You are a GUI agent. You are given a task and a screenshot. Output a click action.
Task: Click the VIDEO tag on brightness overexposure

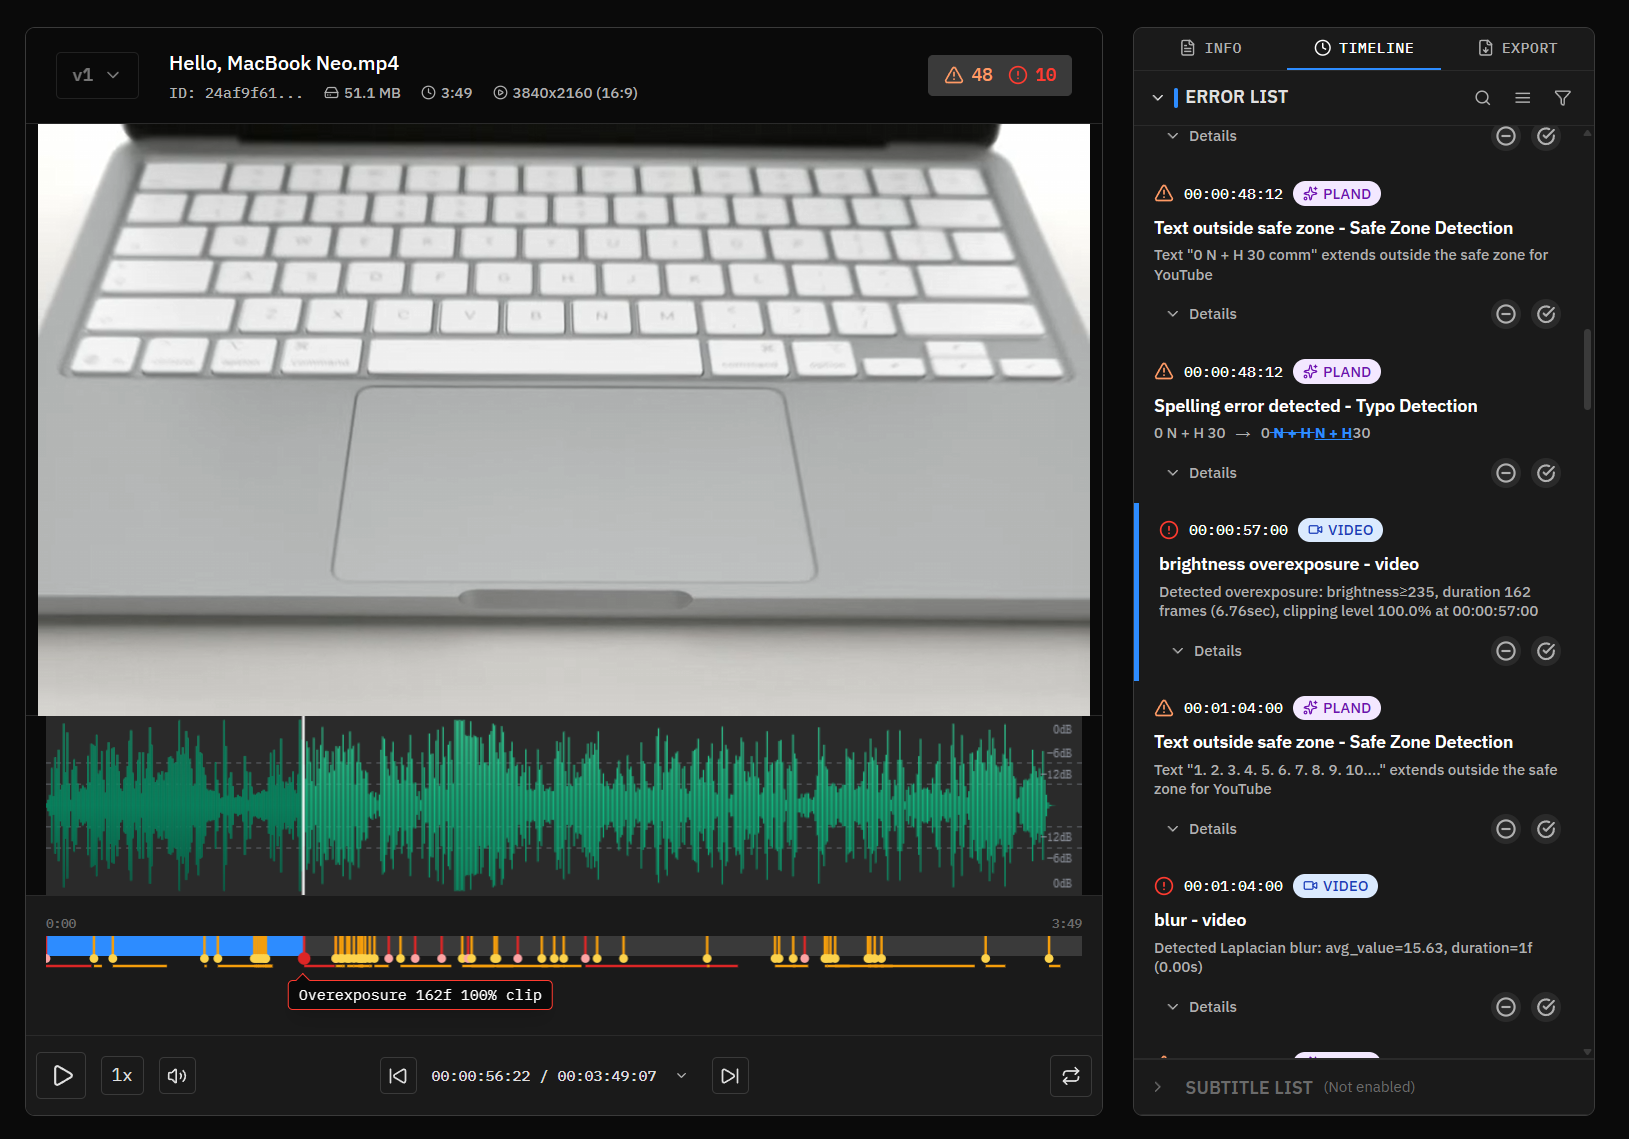(1341, 530)
